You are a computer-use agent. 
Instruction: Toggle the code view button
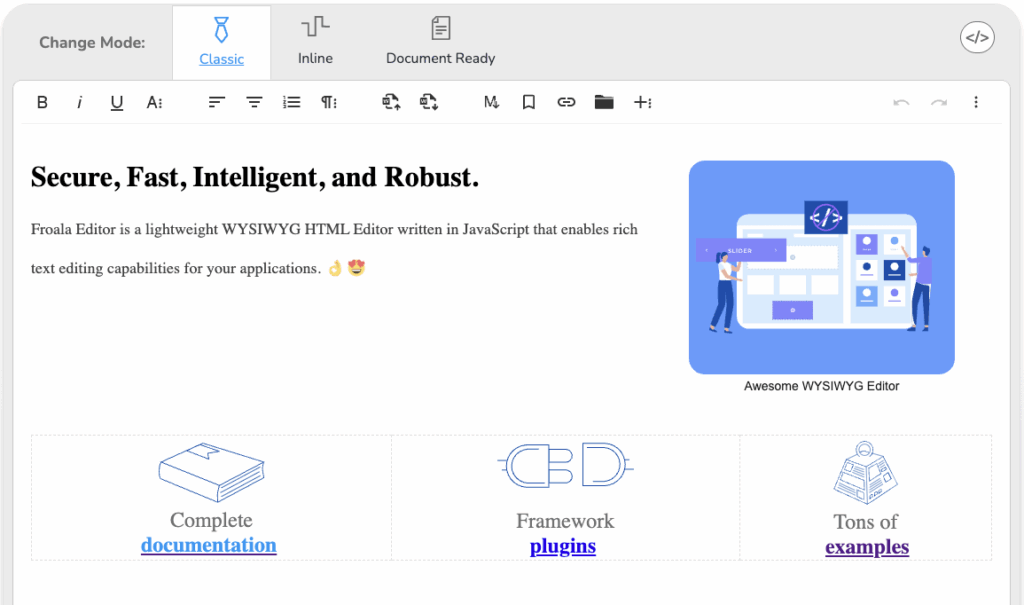pos(977,37)
